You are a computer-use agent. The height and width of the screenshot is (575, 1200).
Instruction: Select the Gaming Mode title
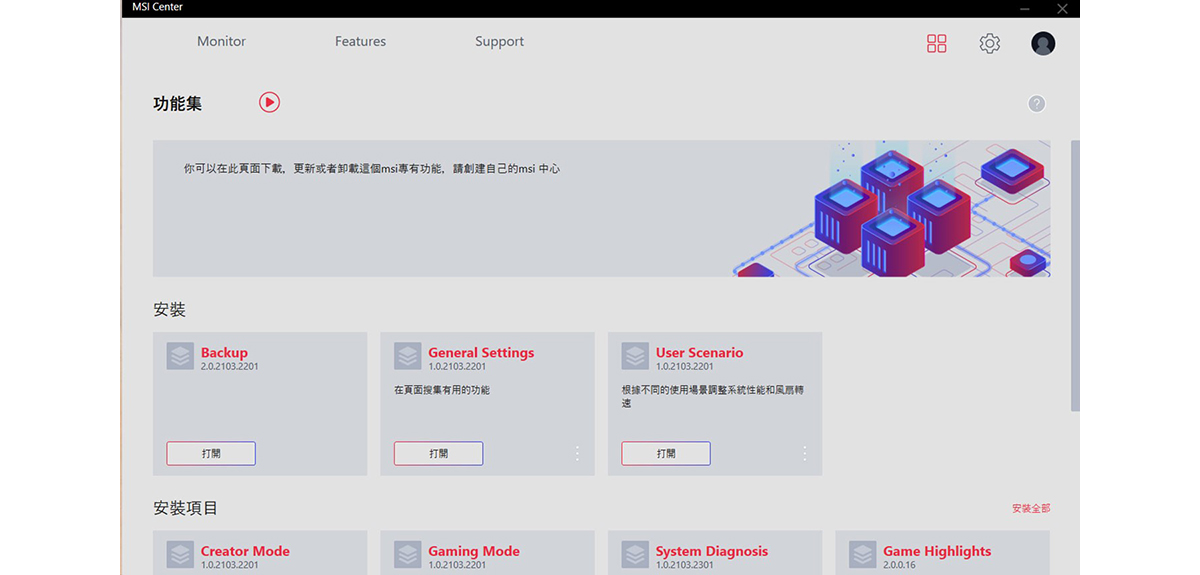473,551
